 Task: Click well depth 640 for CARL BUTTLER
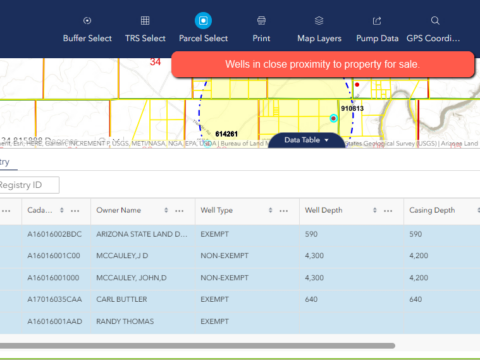point(311,299)
